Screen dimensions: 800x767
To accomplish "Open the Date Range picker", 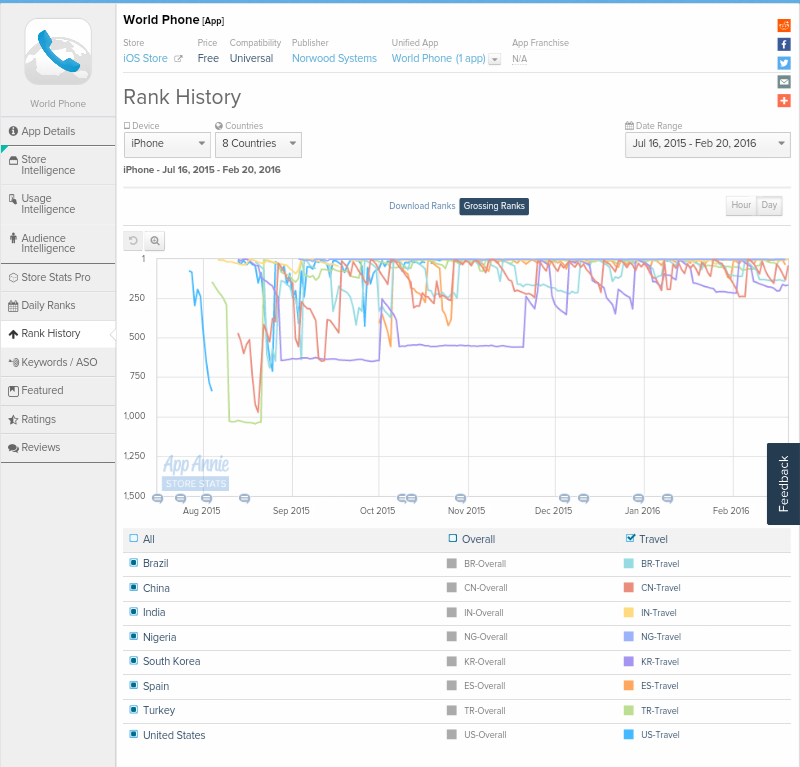I will pos(707,144).
